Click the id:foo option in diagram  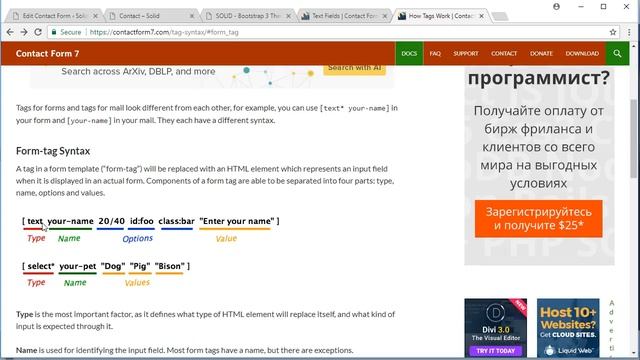142,221
